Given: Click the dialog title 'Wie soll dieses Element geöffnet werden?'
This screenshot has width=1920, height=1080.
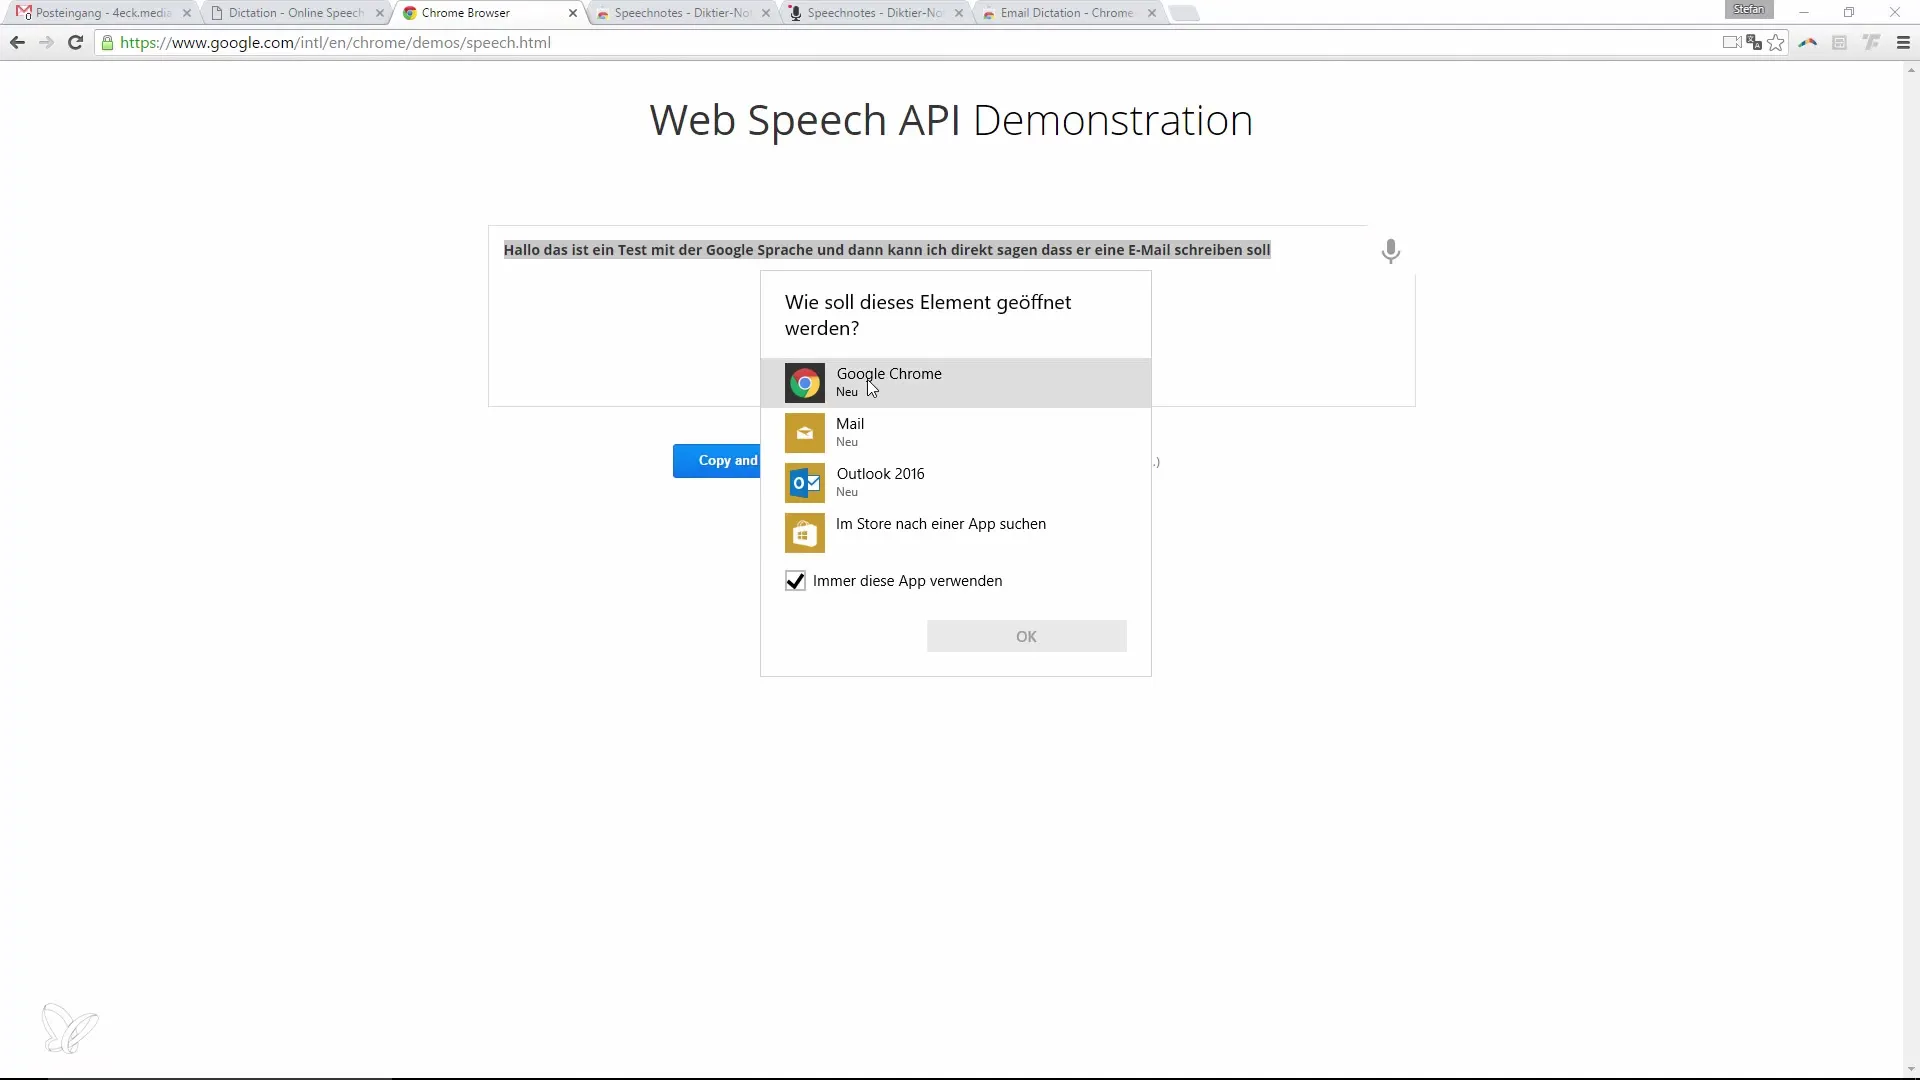Looking at the screenshot, I should pos(928,315).
